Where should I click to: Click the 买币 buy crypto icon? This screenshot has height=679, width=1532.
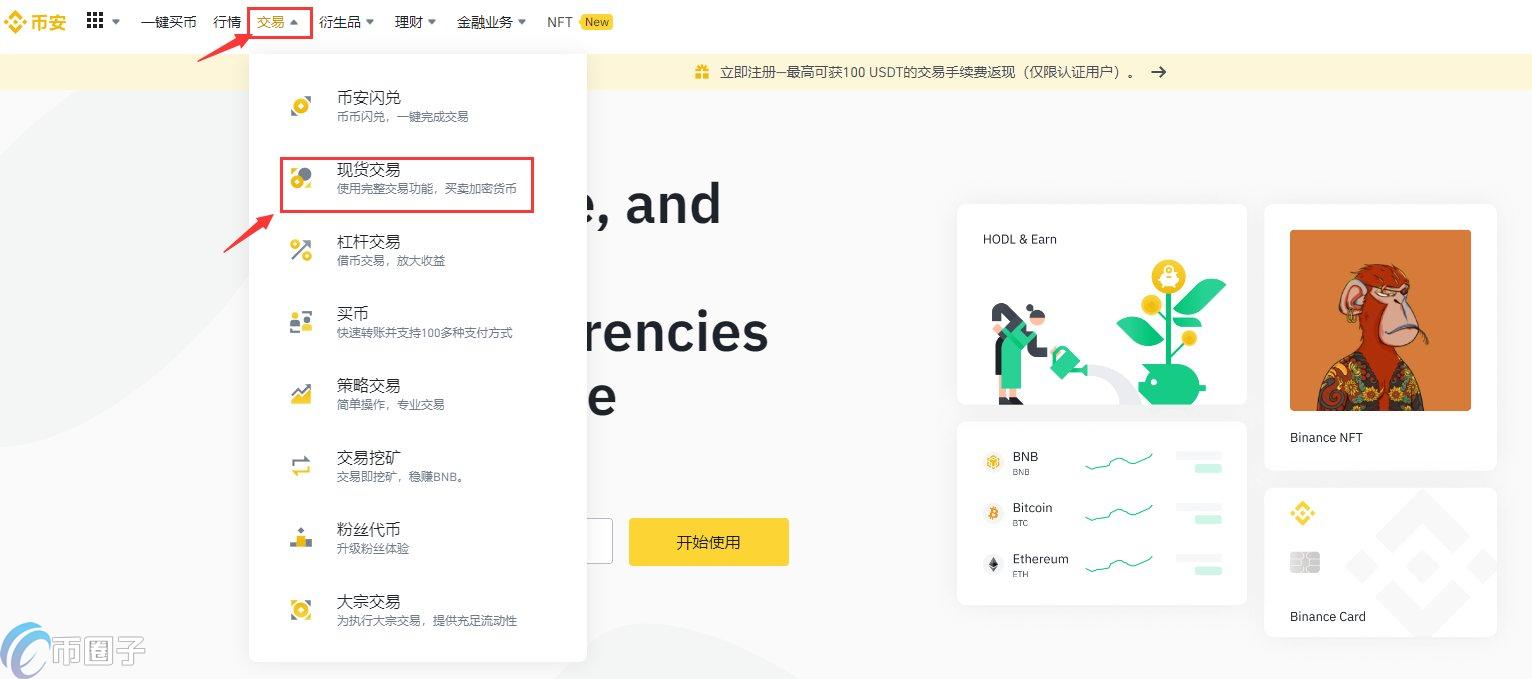(x=301, y=321)
